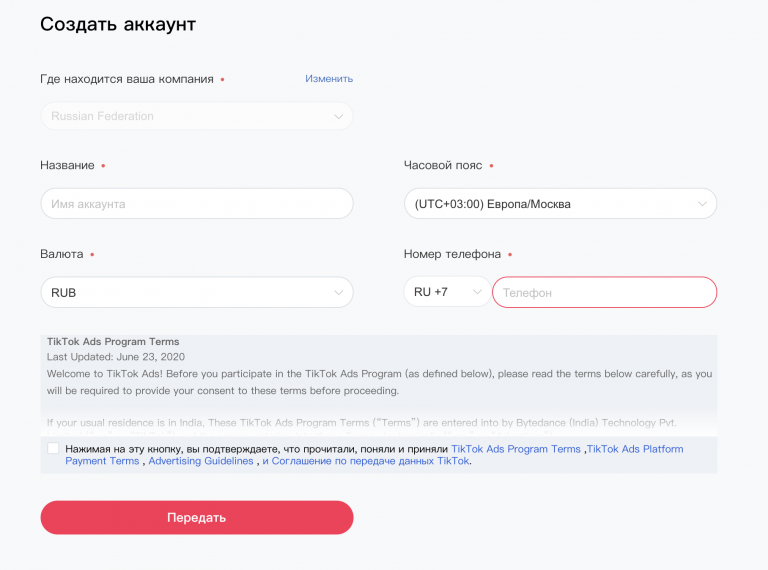
Task: Open Соглашение по передаче данных TikTok link
Action: pyautogui.click(x=370, y=461)
